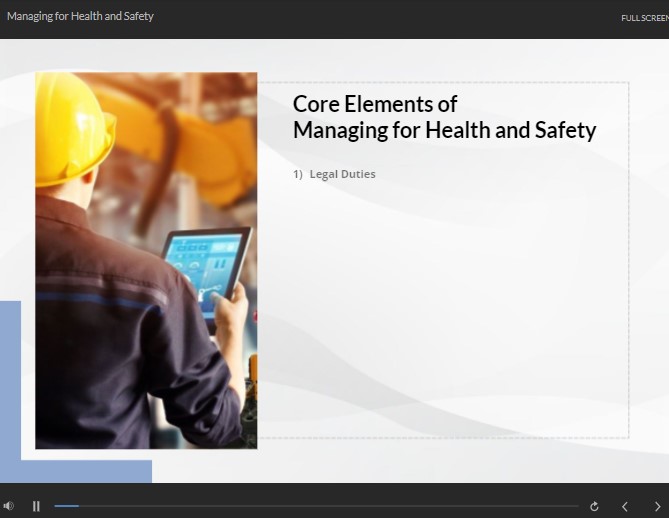Click the 'Managing for Health and Safety' course title
The image size is (669, 518).
80,16
